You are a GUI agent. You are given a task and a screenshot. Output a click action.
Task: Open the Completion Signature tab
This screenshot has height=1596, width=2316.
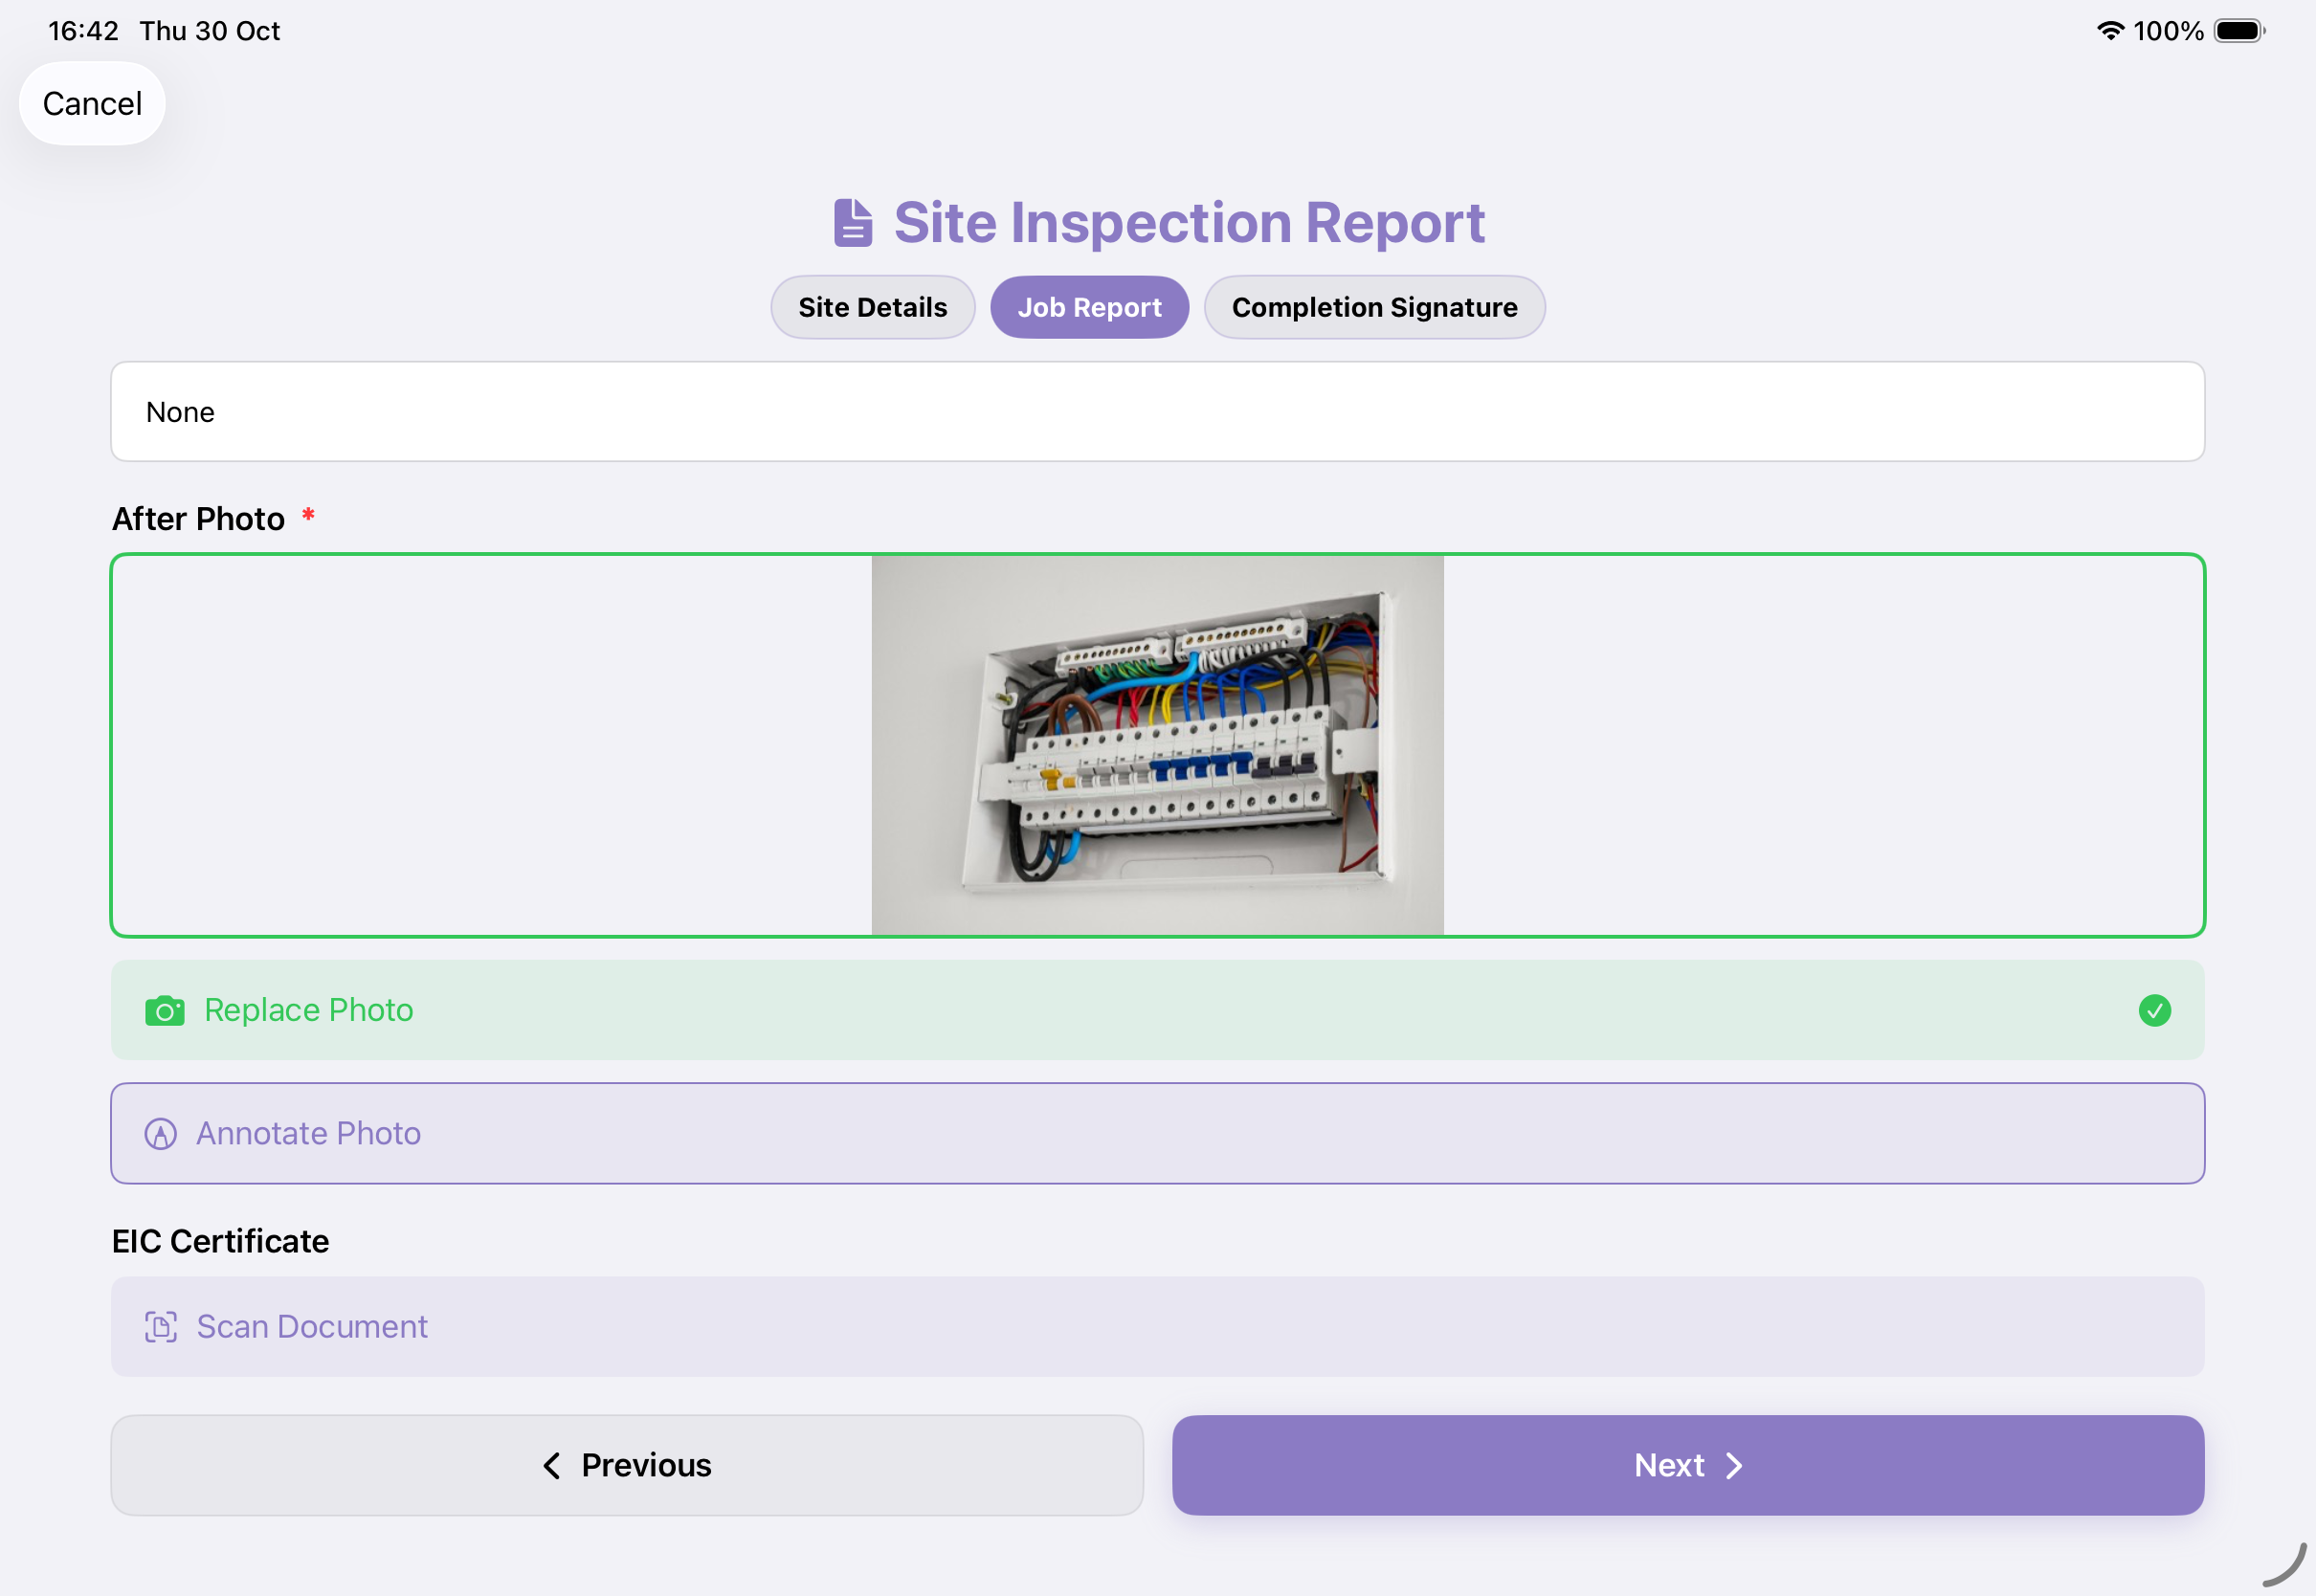(x=1374, y=307)
